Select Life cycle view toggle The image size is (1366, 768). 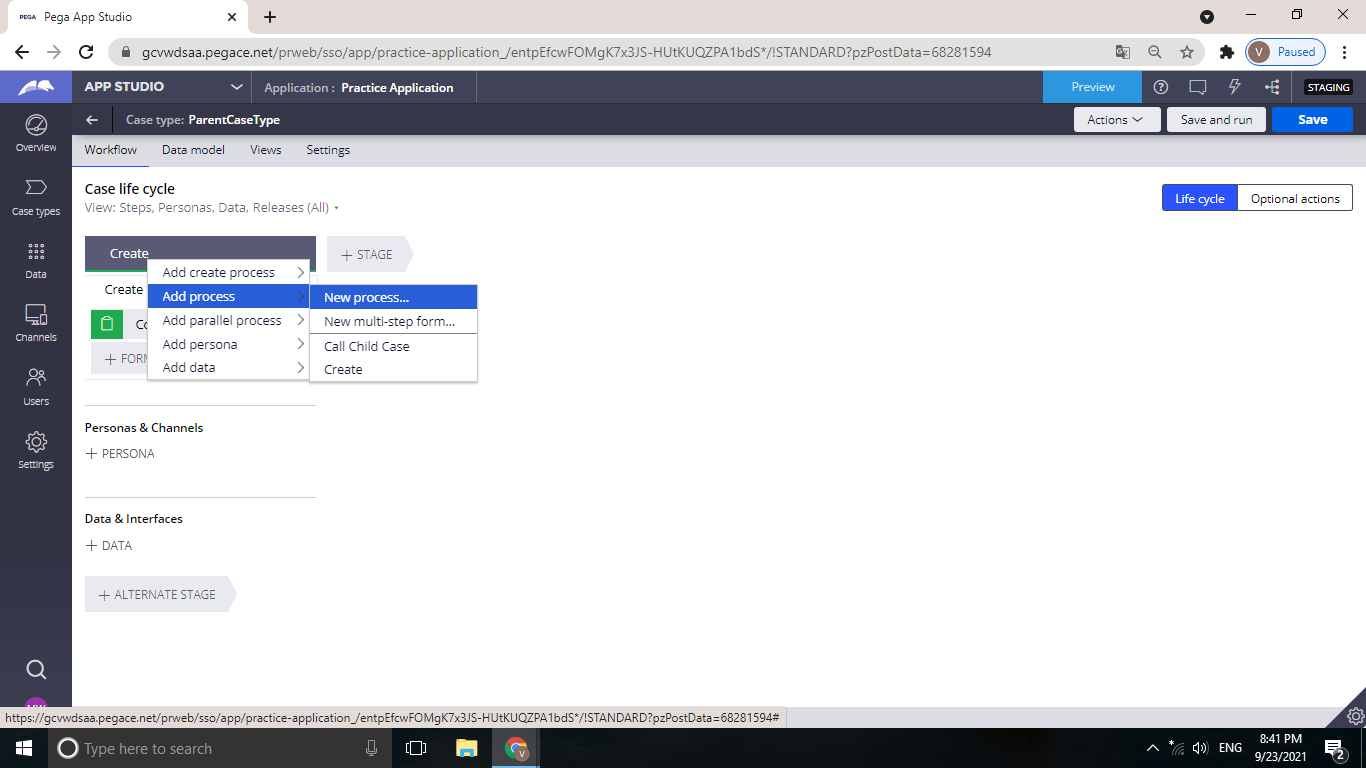[1200, 198]
